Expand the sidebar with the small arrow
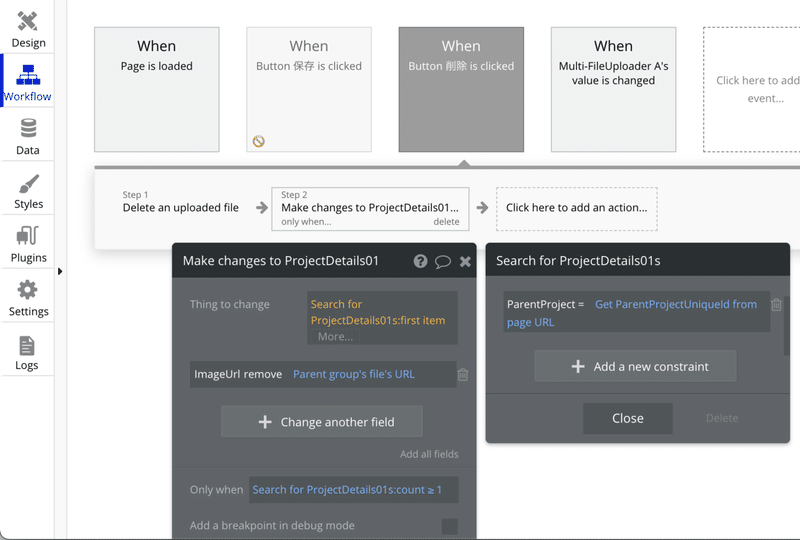800x540 pixels. [60, 271]
